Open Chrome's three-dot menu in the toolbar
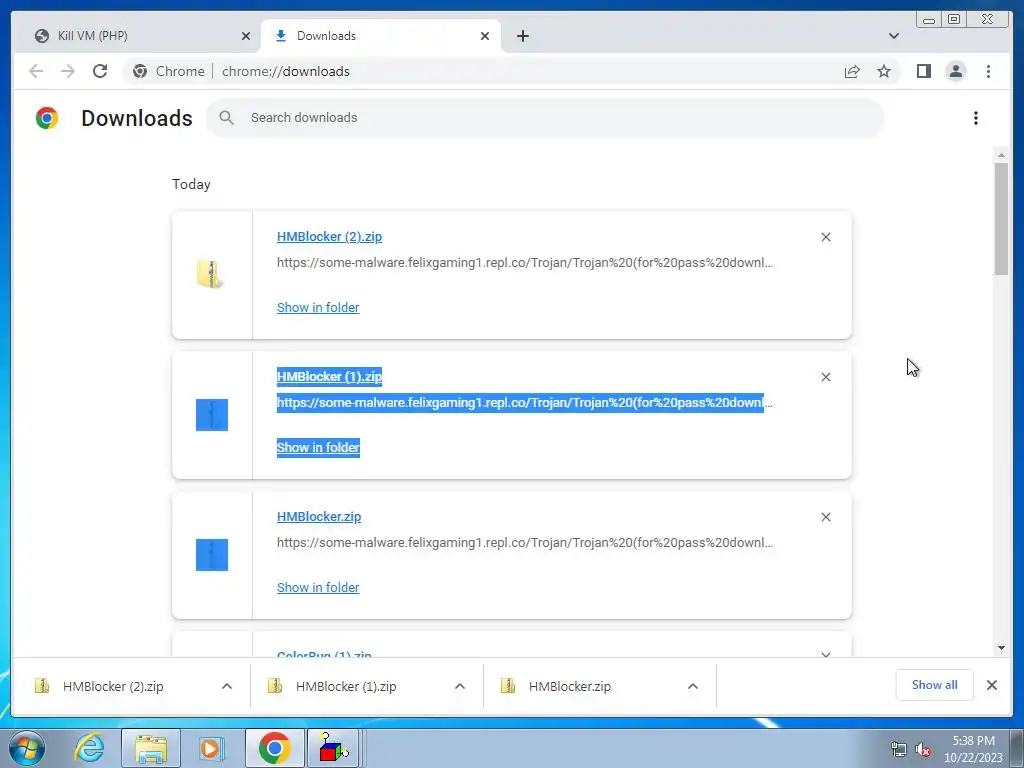Image resolution: width=1024 pixels, height=768 pixels. [x=988, y=71]
